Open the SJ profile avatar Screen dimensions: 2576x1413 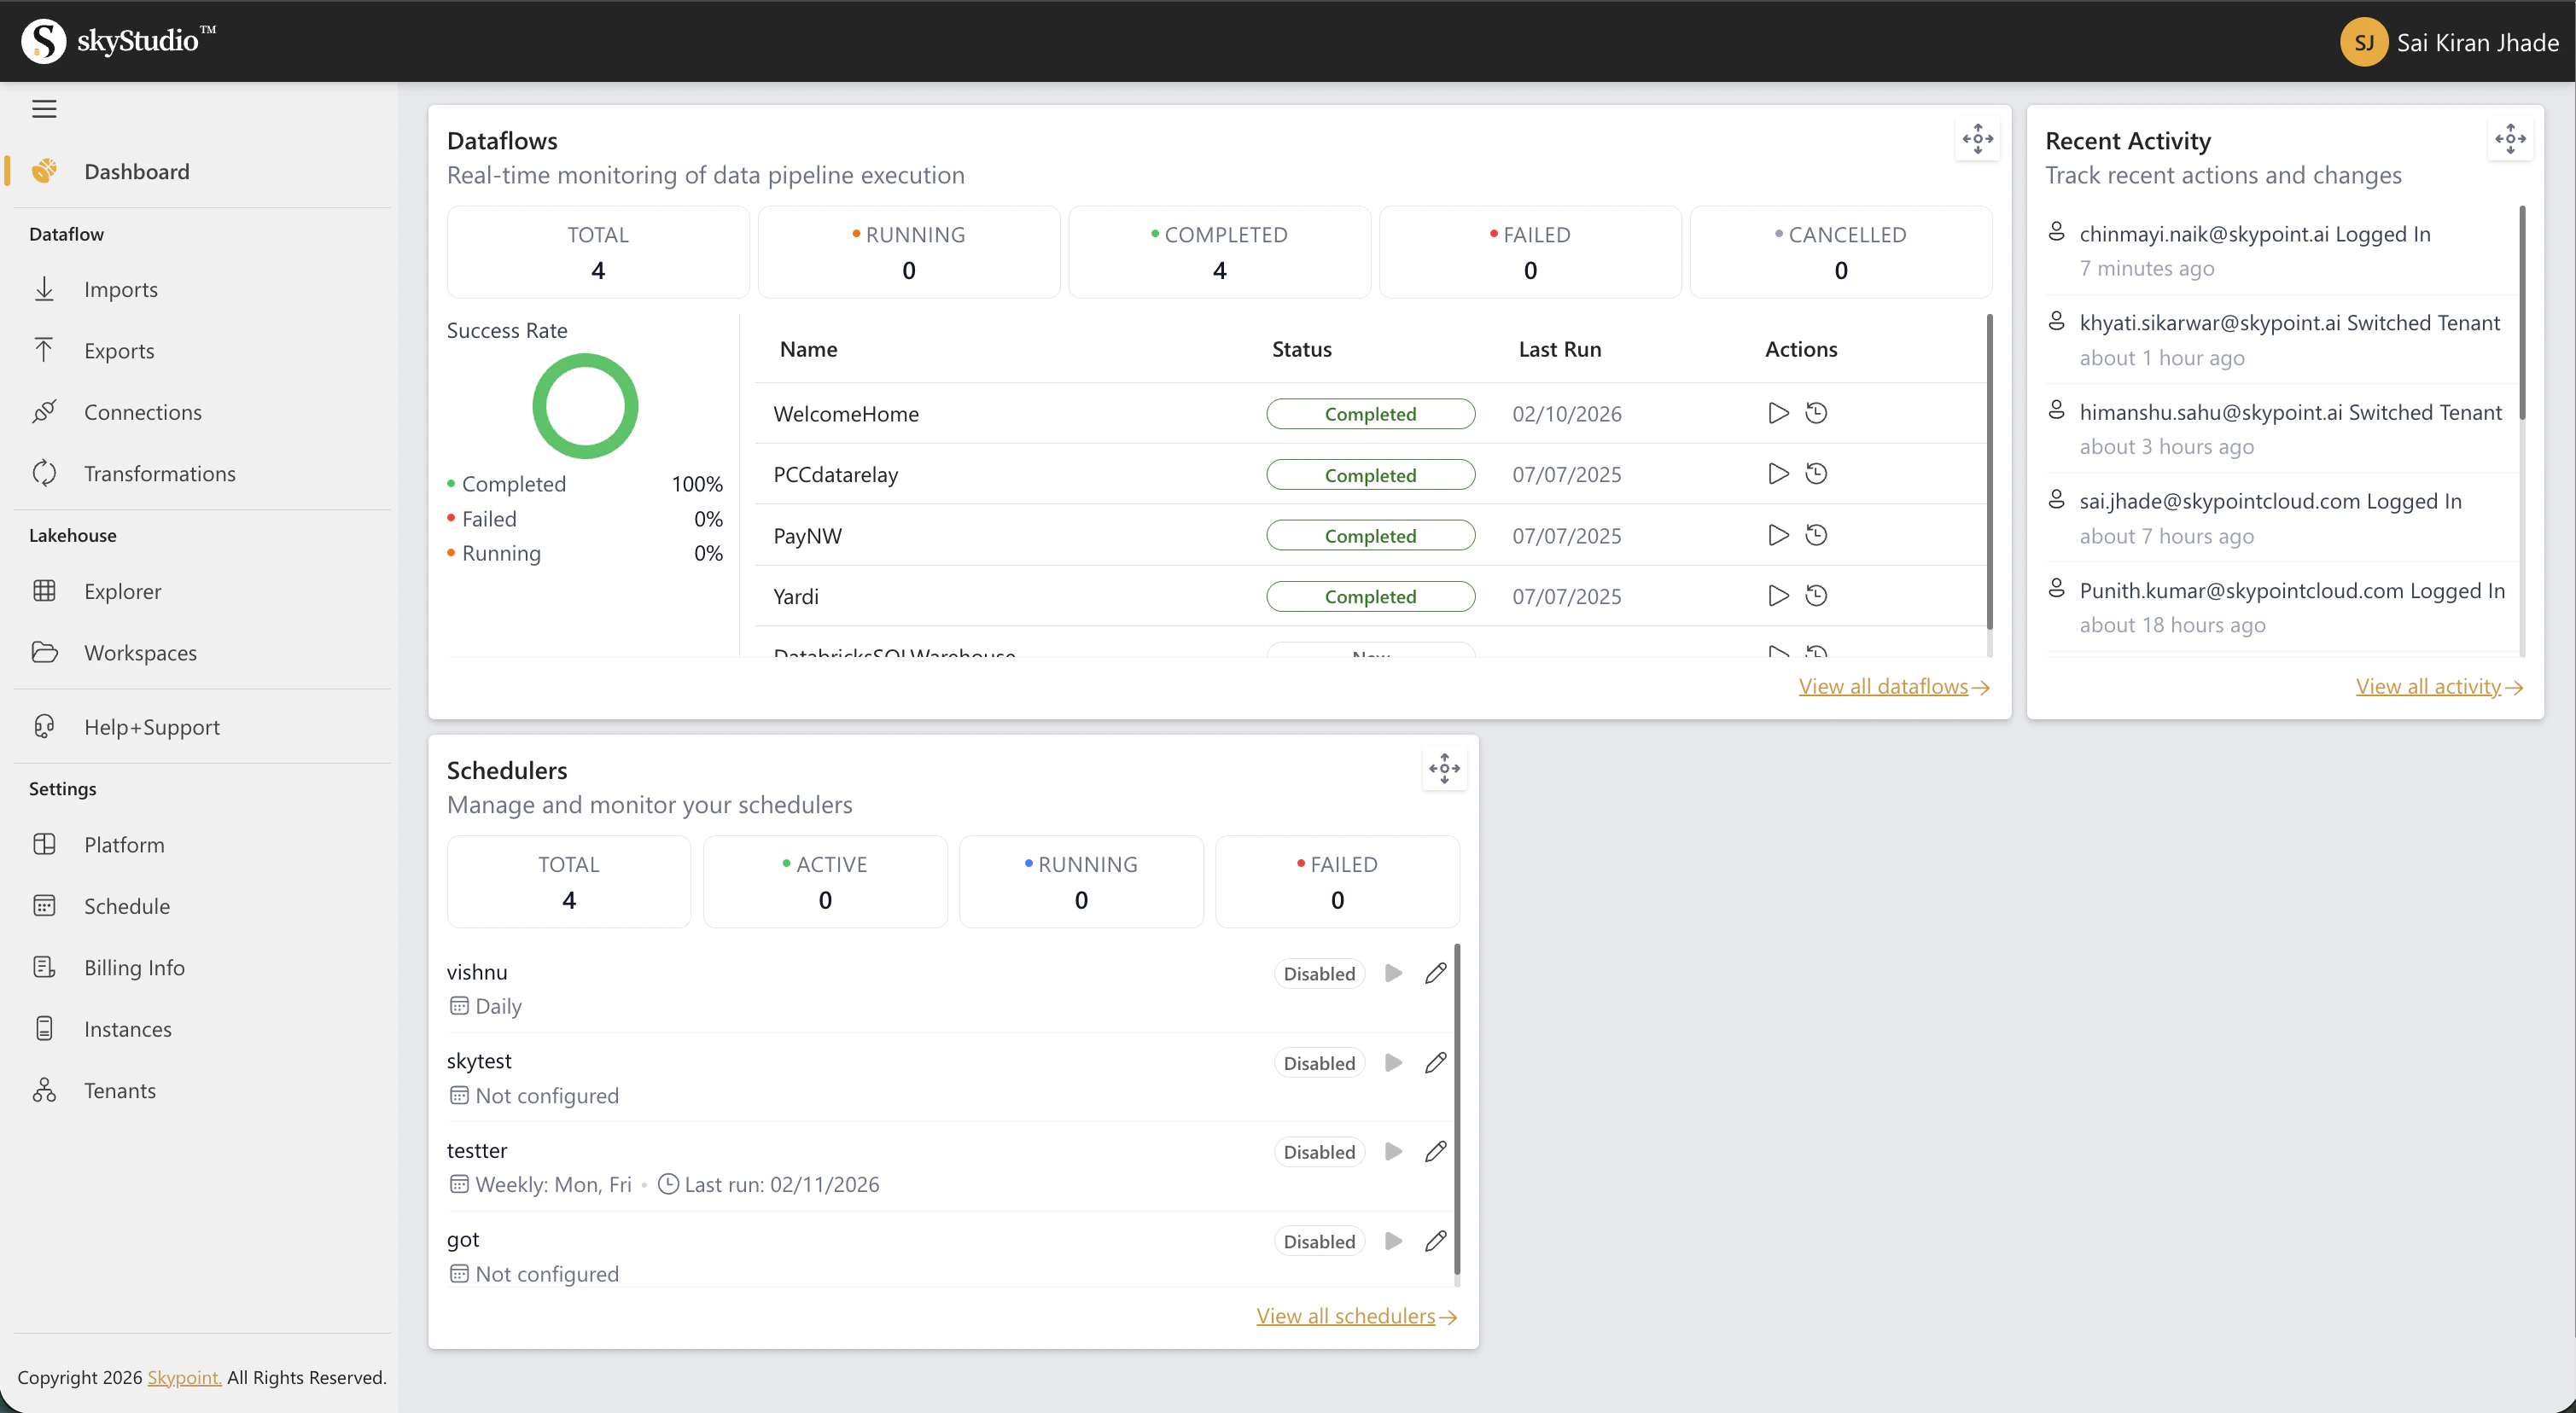point(2365,41)
